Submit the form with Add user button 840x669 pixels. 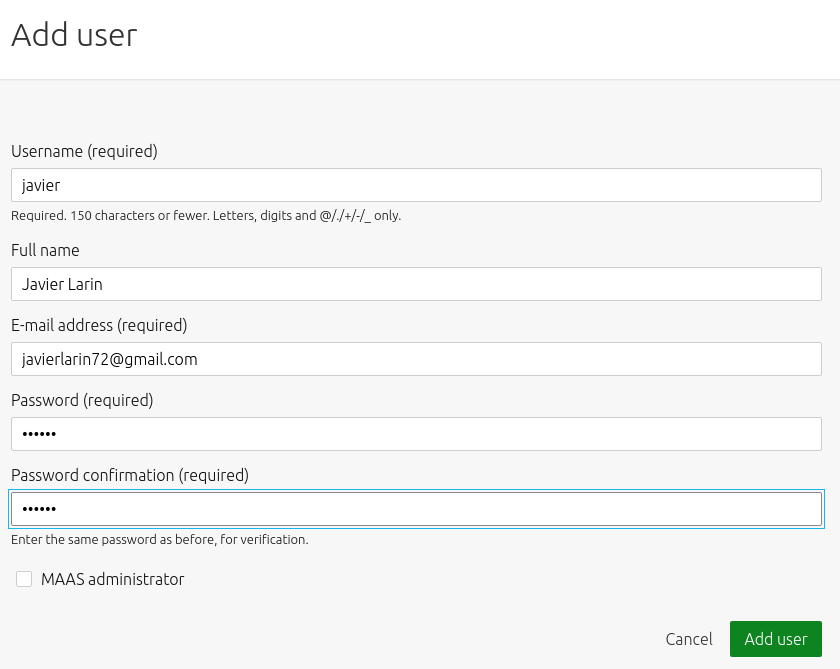pyautogui.click(x=775, y=639)
